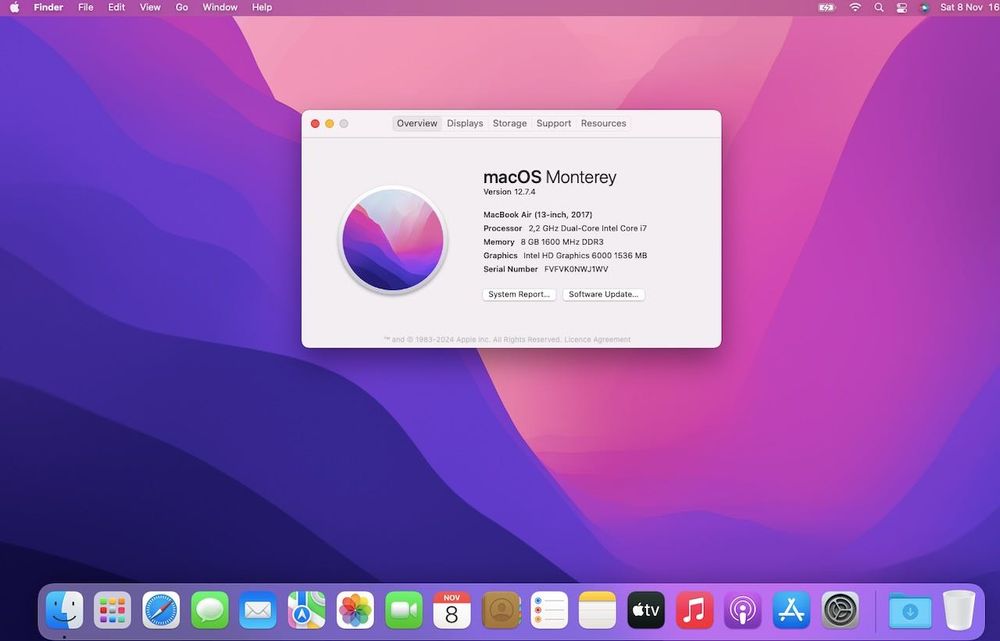The height and width of the screenshot is (641, 1000).
Task: Click the battery status icon
Action: coord(827,8)
